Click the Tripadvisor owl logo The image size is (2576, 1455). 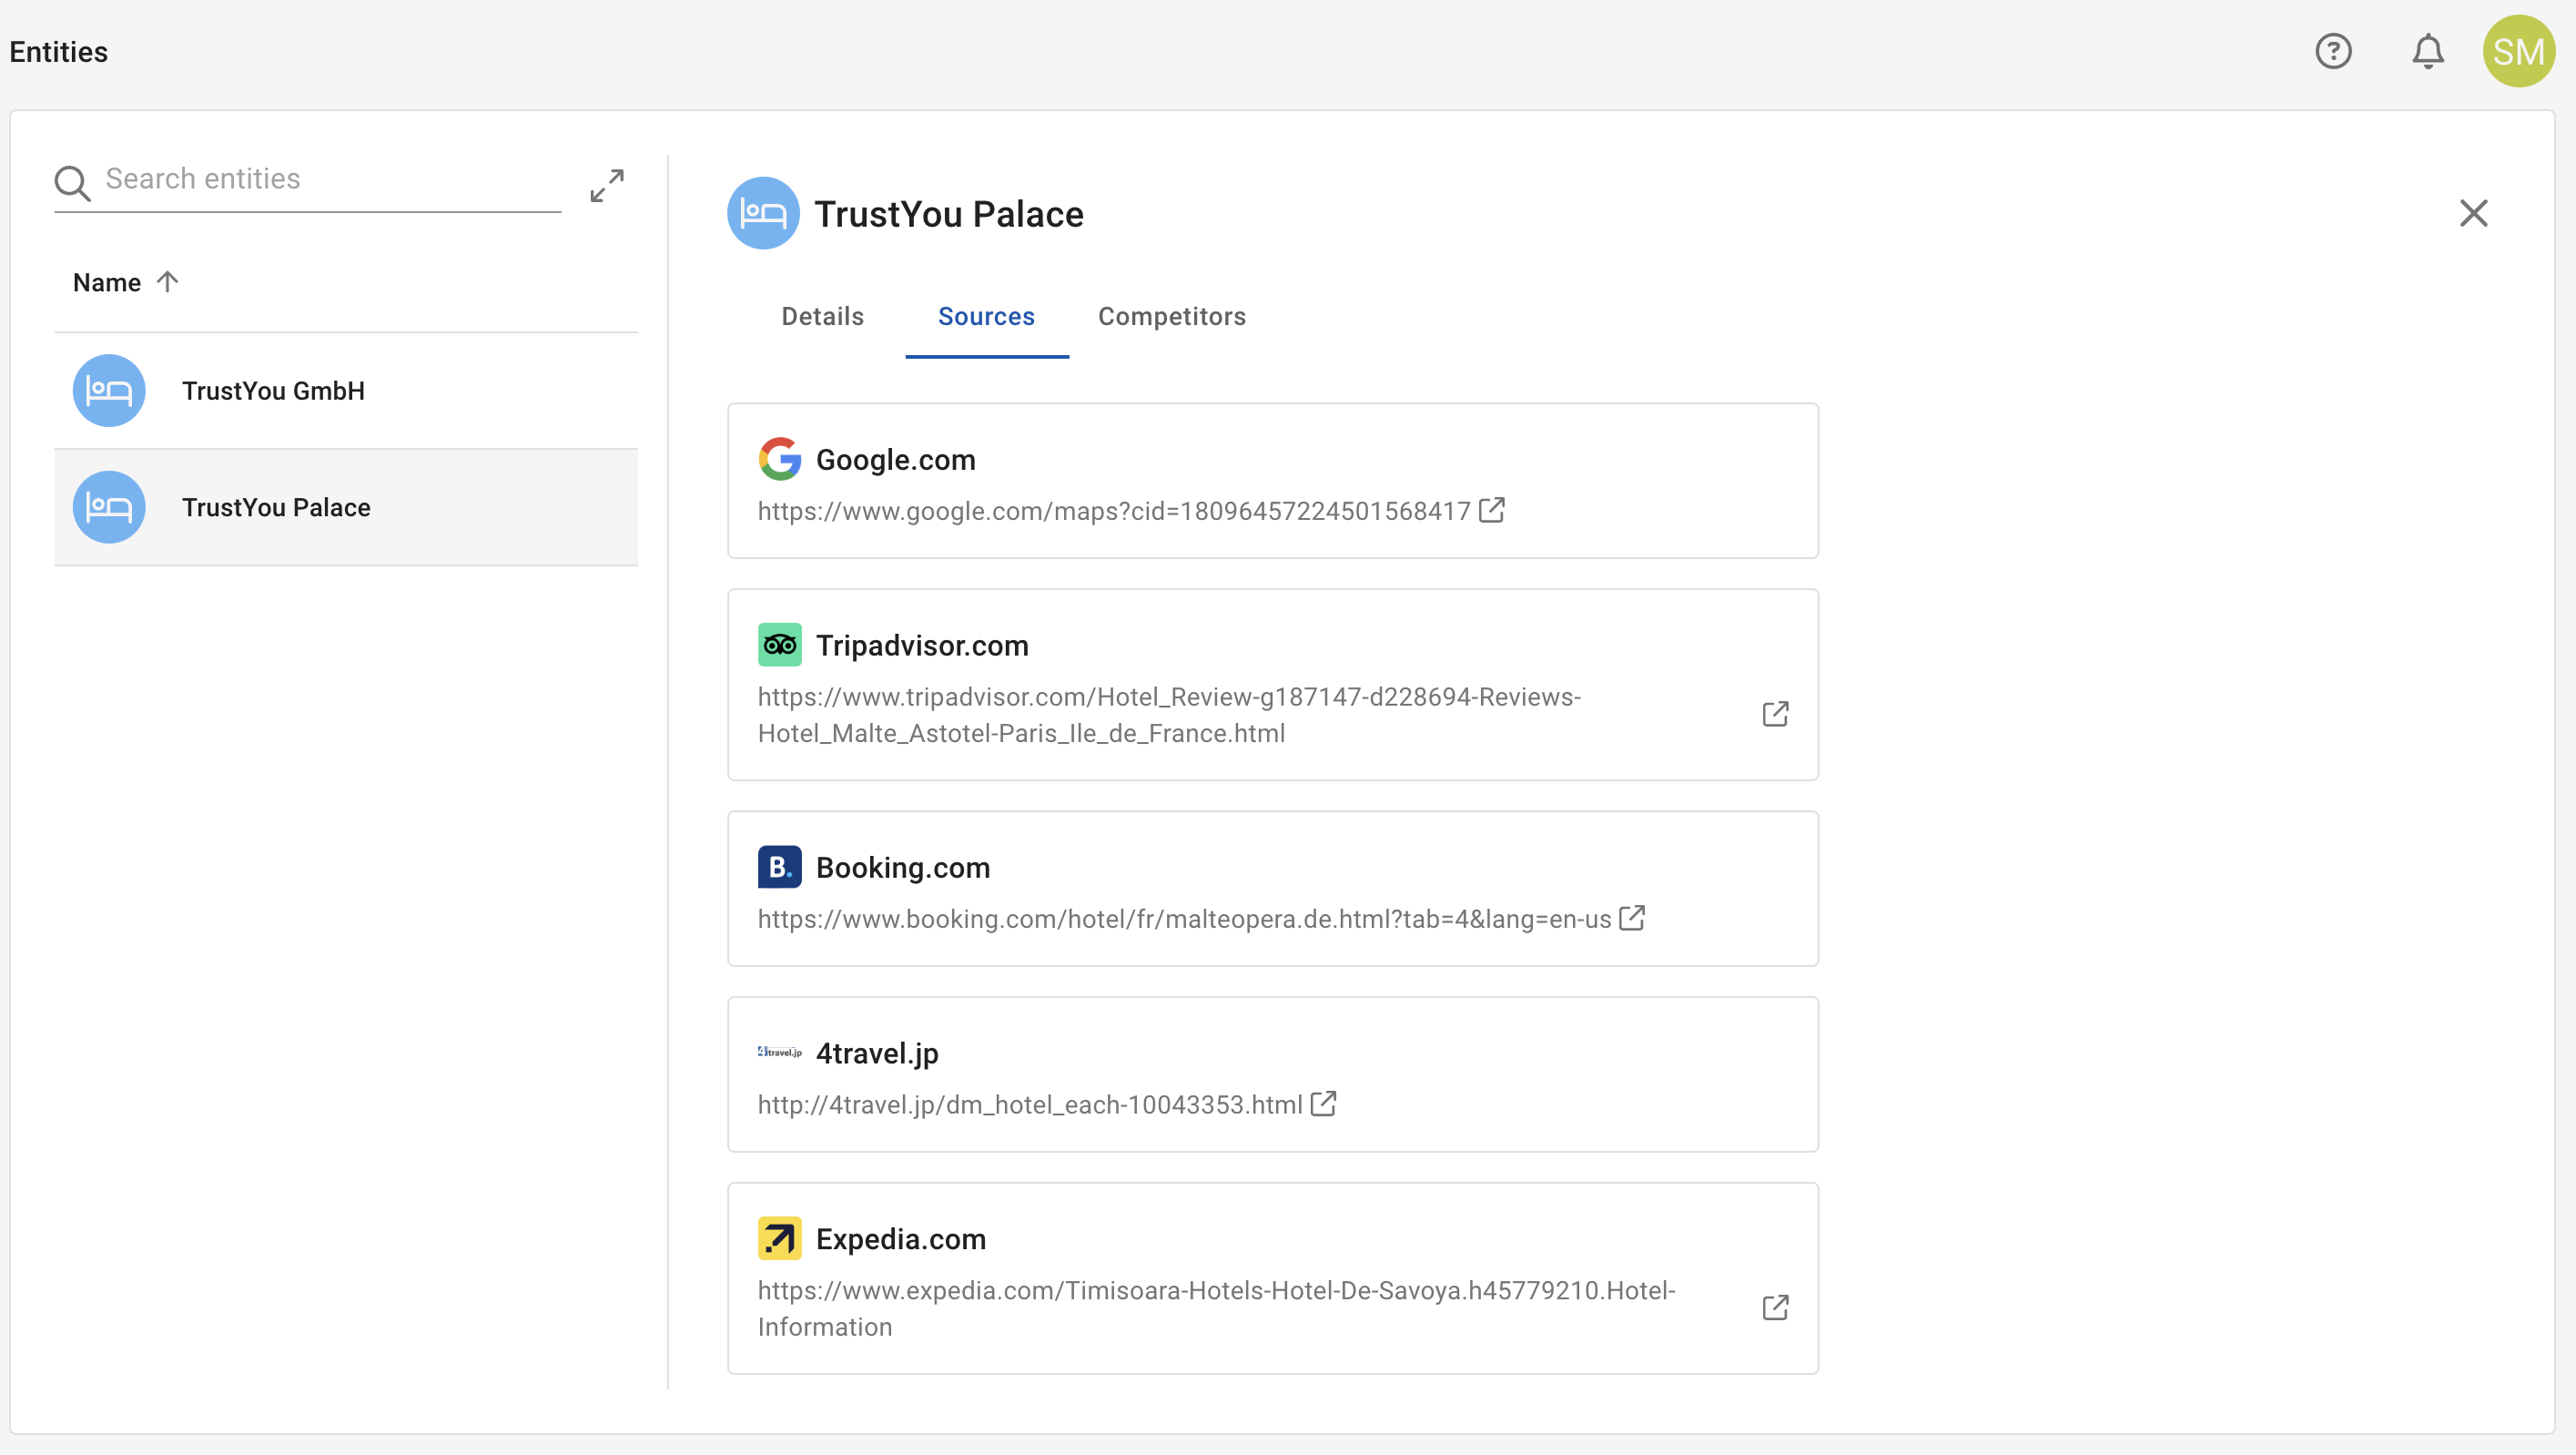(779, 645)
